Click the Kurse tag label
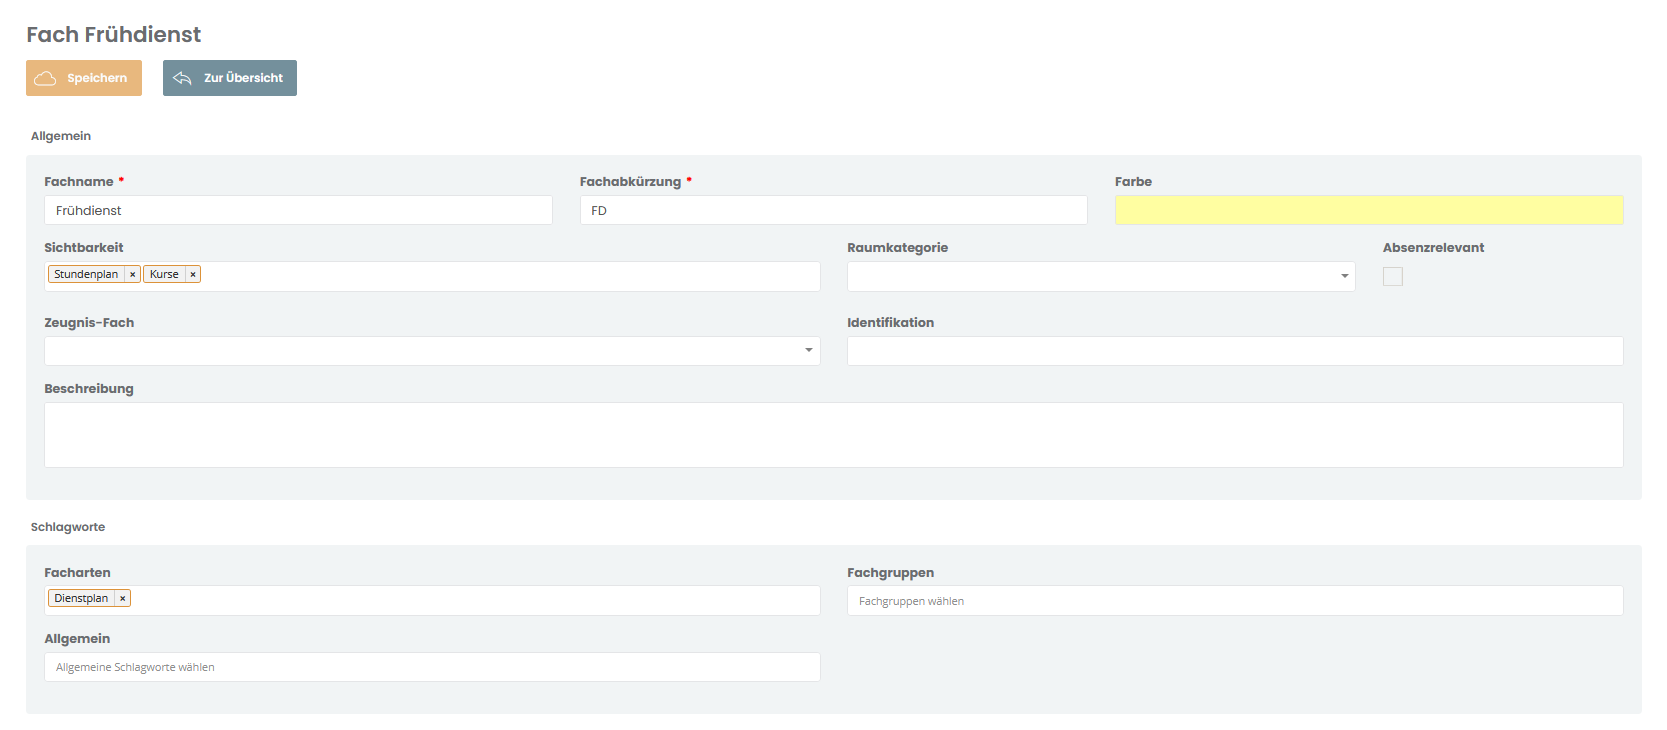This screenshot has width=1667, height=730. 164,274
